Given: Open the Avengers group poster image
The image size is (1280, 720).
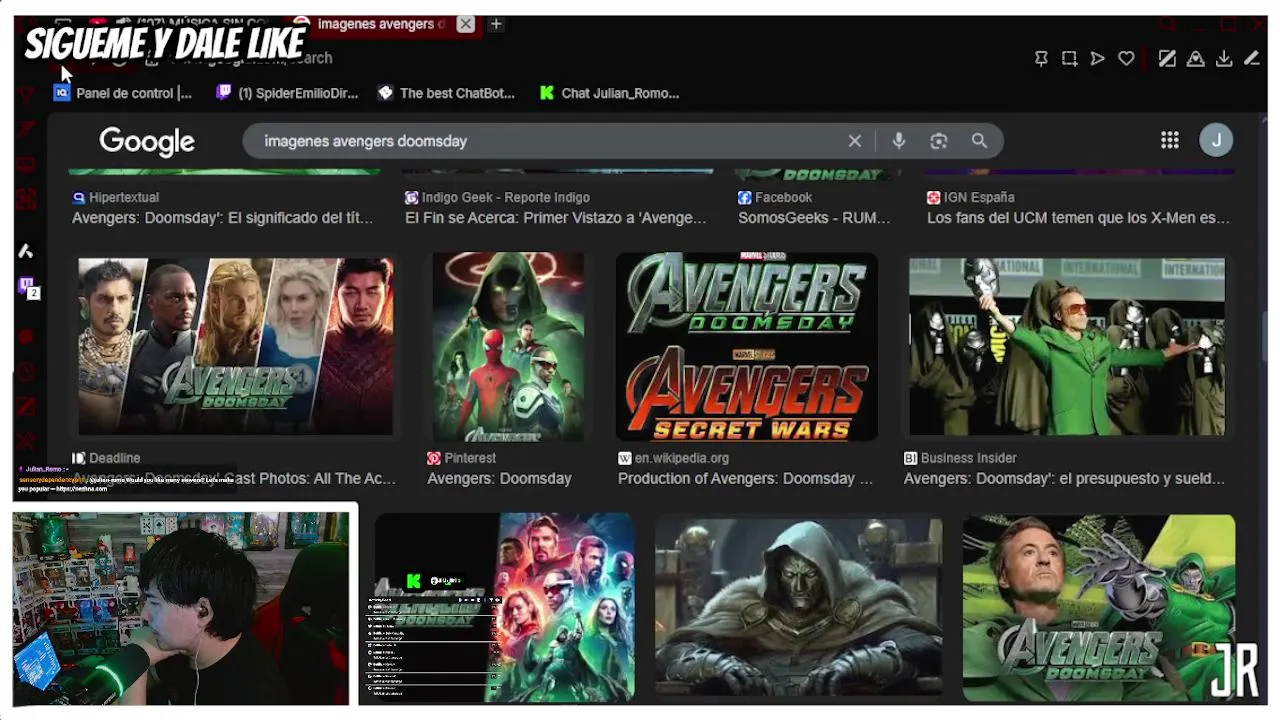Looking at the screenshot, I should point(504,607).
